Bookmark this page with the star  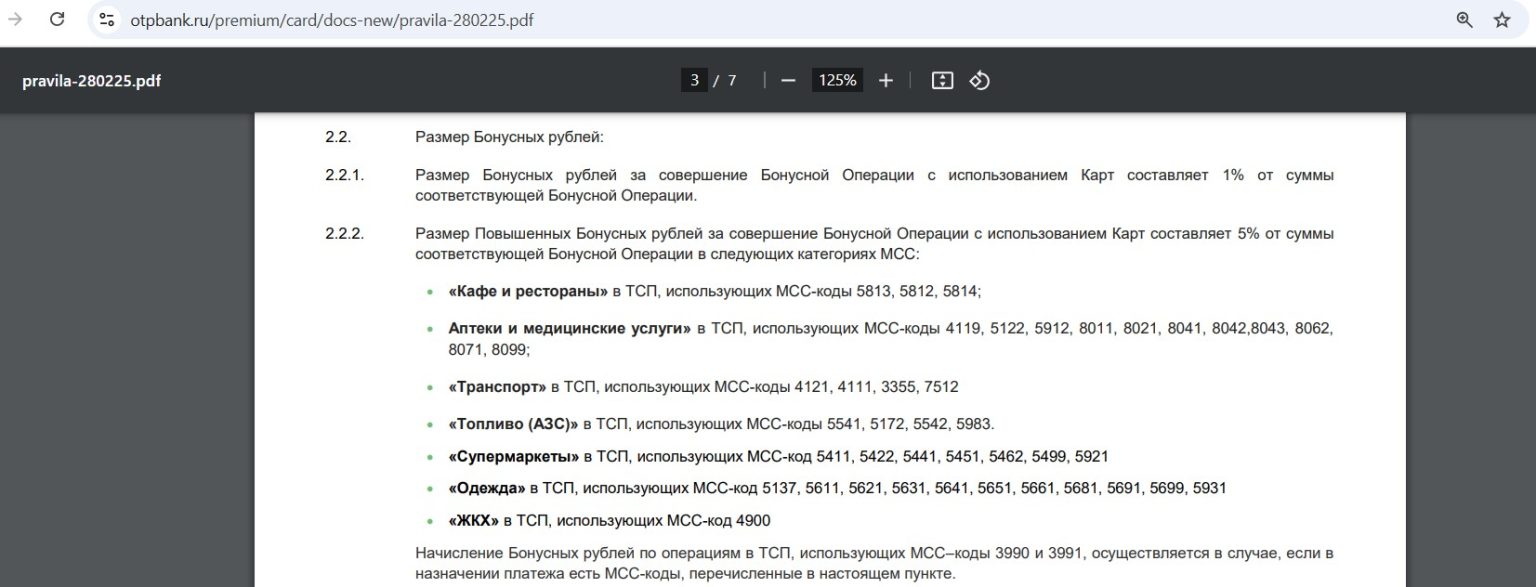click(x=1502, y=20)
